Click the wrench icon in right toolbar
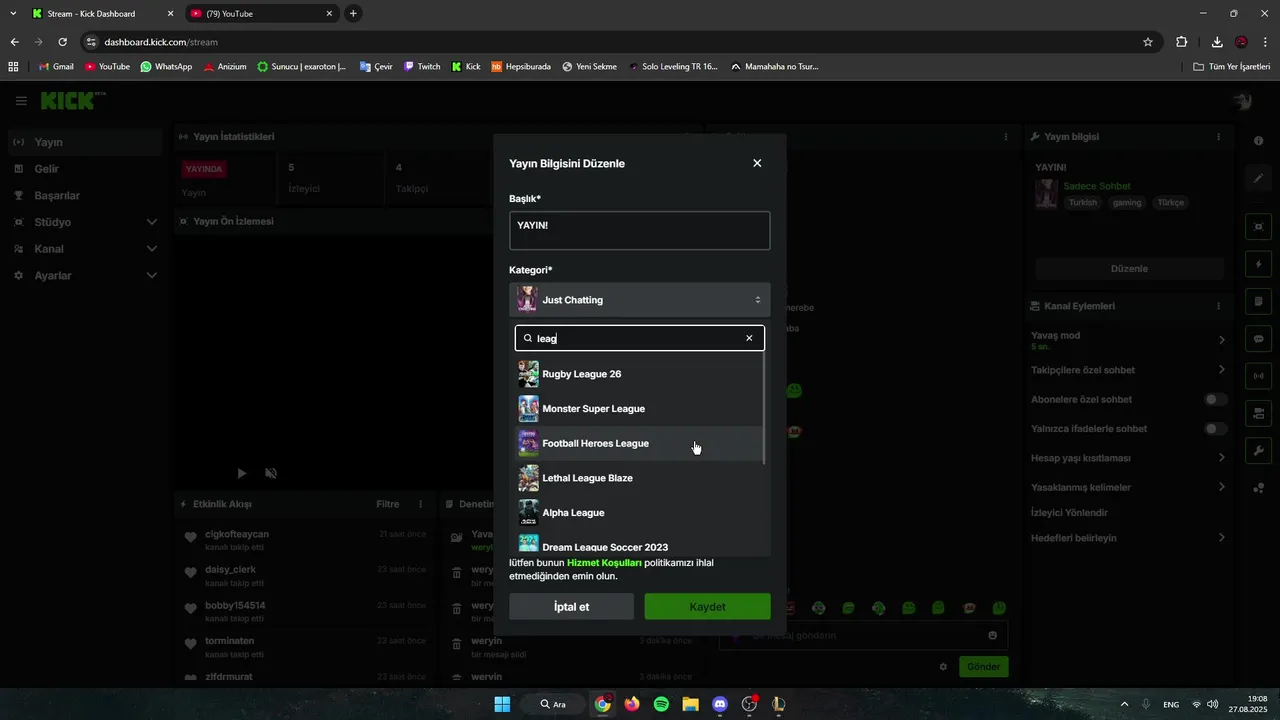This screenshot has width=1280, height=720. [x=1259, y=450]
